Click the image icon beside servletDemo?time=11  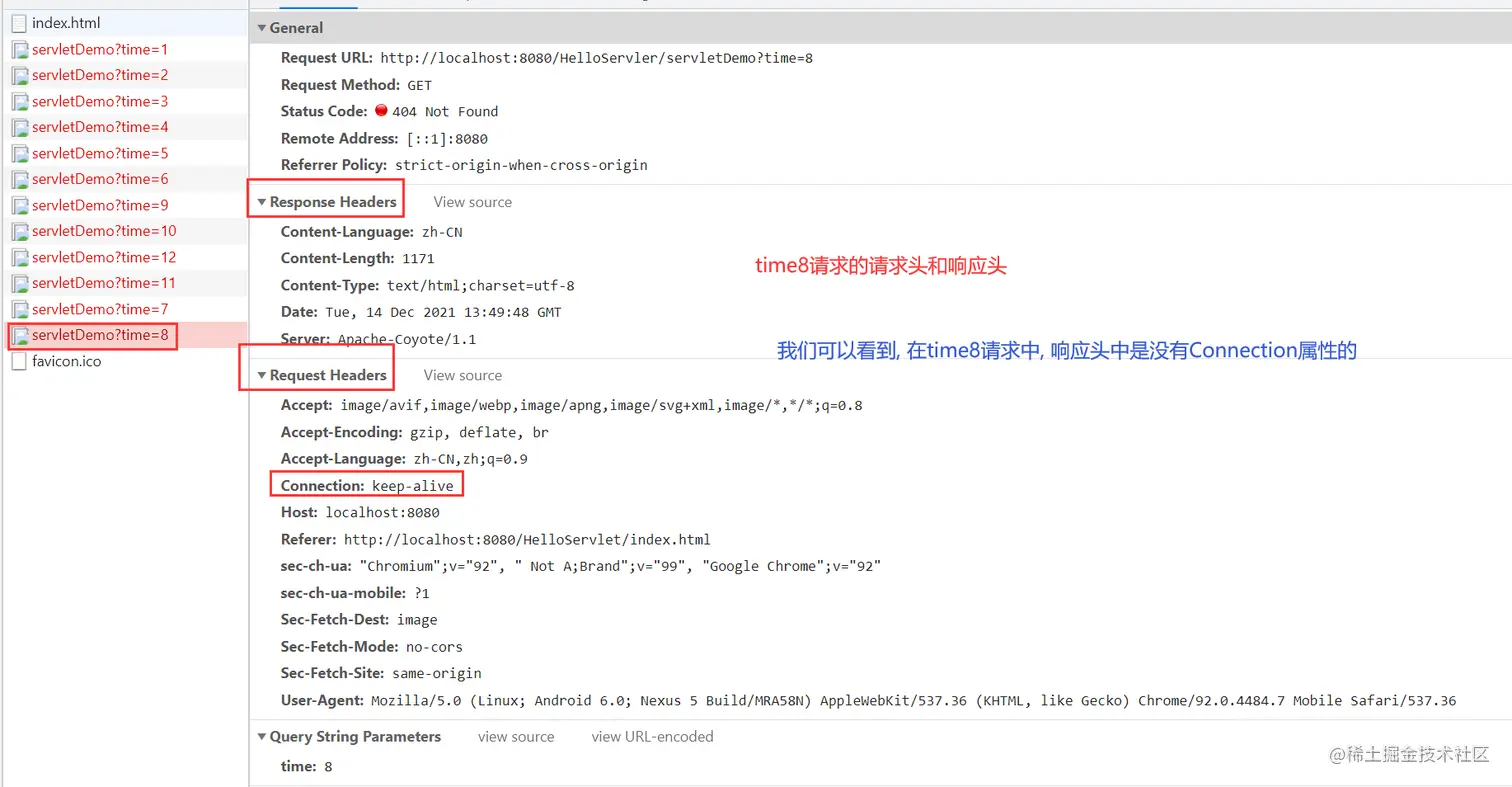(x=19, y=283)
